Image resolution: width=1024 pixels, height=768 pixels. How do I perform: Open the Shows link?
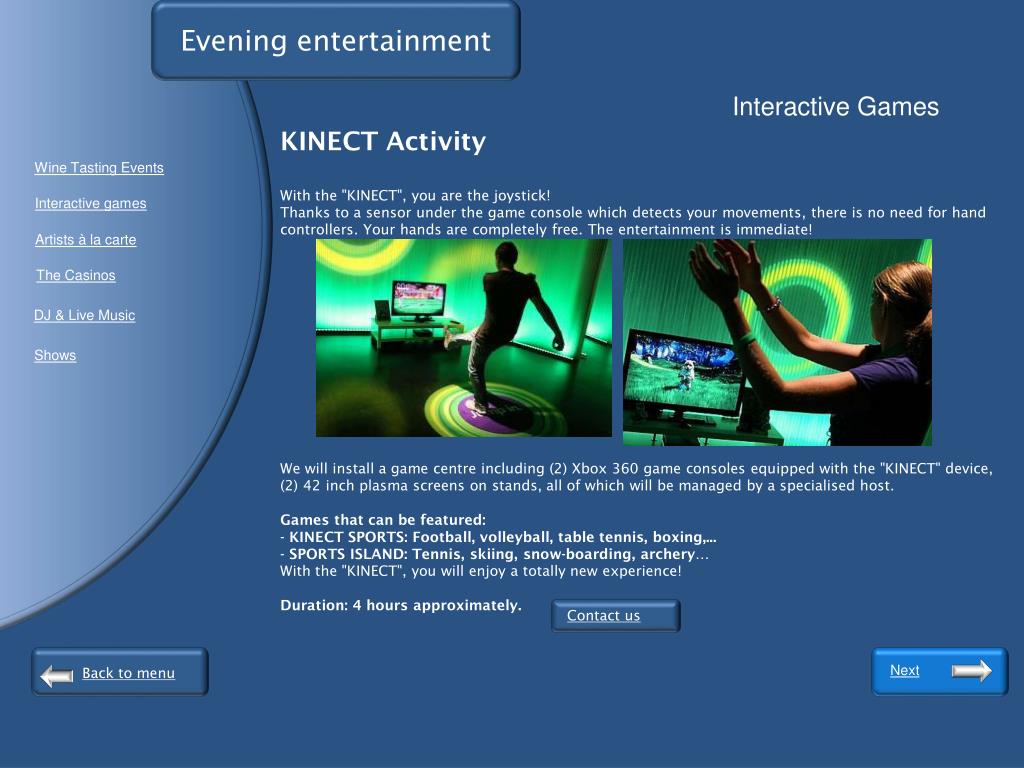point(55,356)
